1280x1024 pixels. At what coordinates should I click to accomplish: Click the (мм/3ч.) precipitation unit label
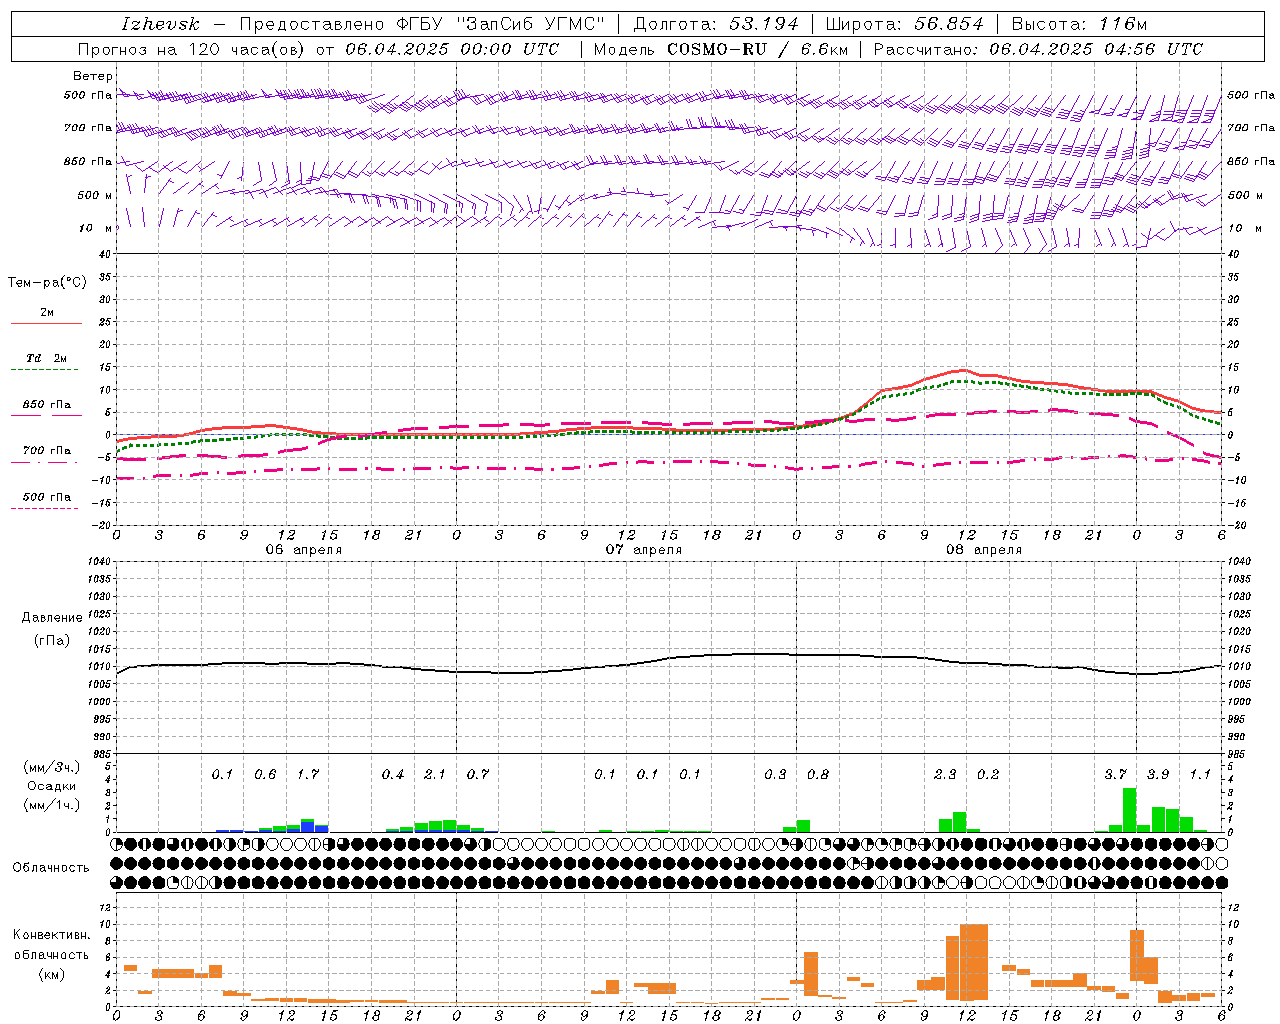(x=51, y=767)
